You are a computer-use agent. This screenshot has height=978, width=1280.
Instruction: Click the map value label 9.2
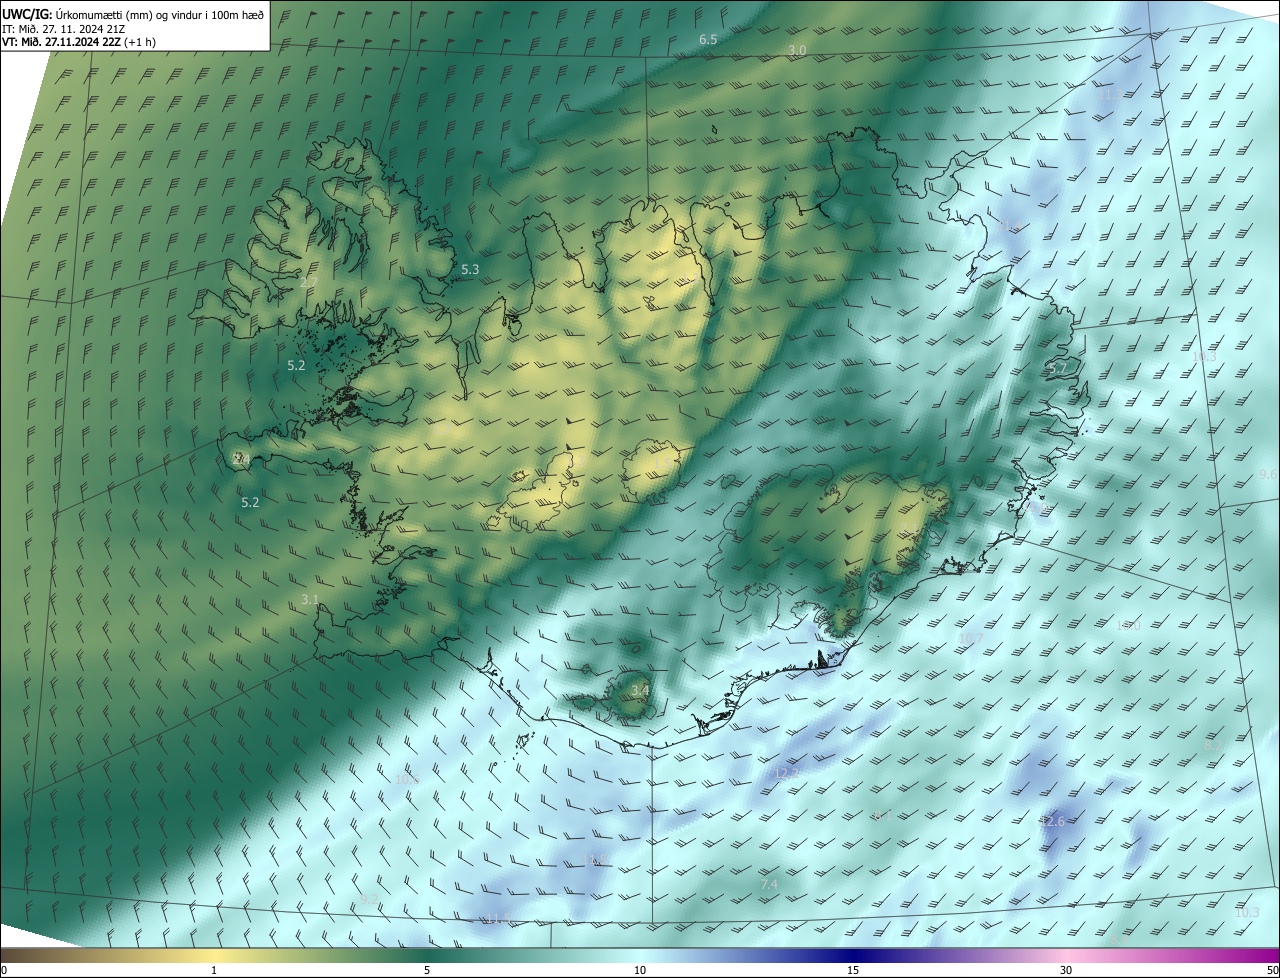370,900
